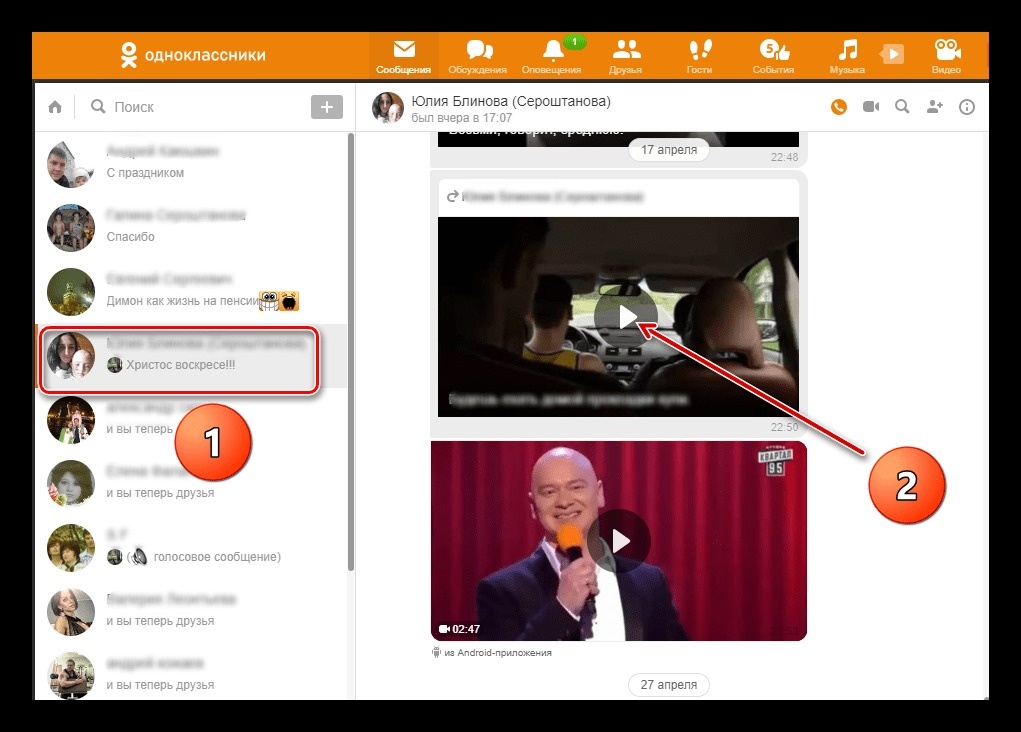The width and height of the screenshot is (1021, 732).
Task: Play the 02:47 Квартал 95 video
Action: [x=619, y=541]
